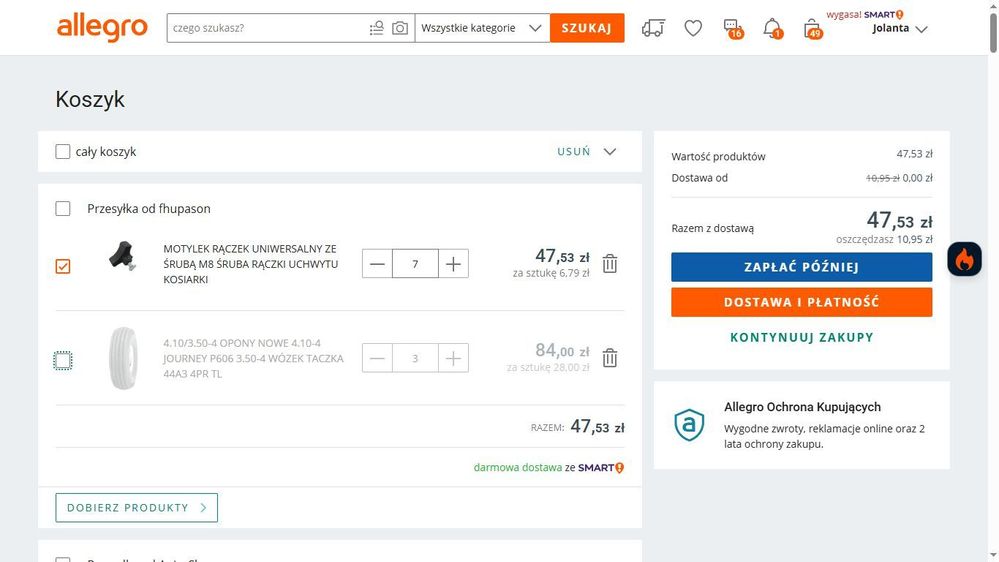Expand the Jolanta account menu

[x=900, y=29]
